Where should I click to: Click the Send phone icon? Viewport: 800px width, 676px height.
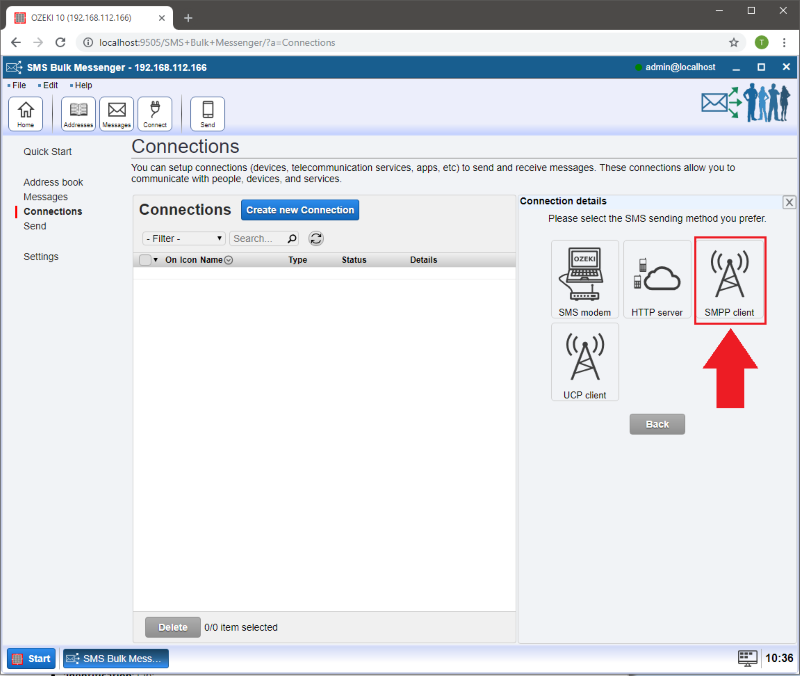click(208, 113)
